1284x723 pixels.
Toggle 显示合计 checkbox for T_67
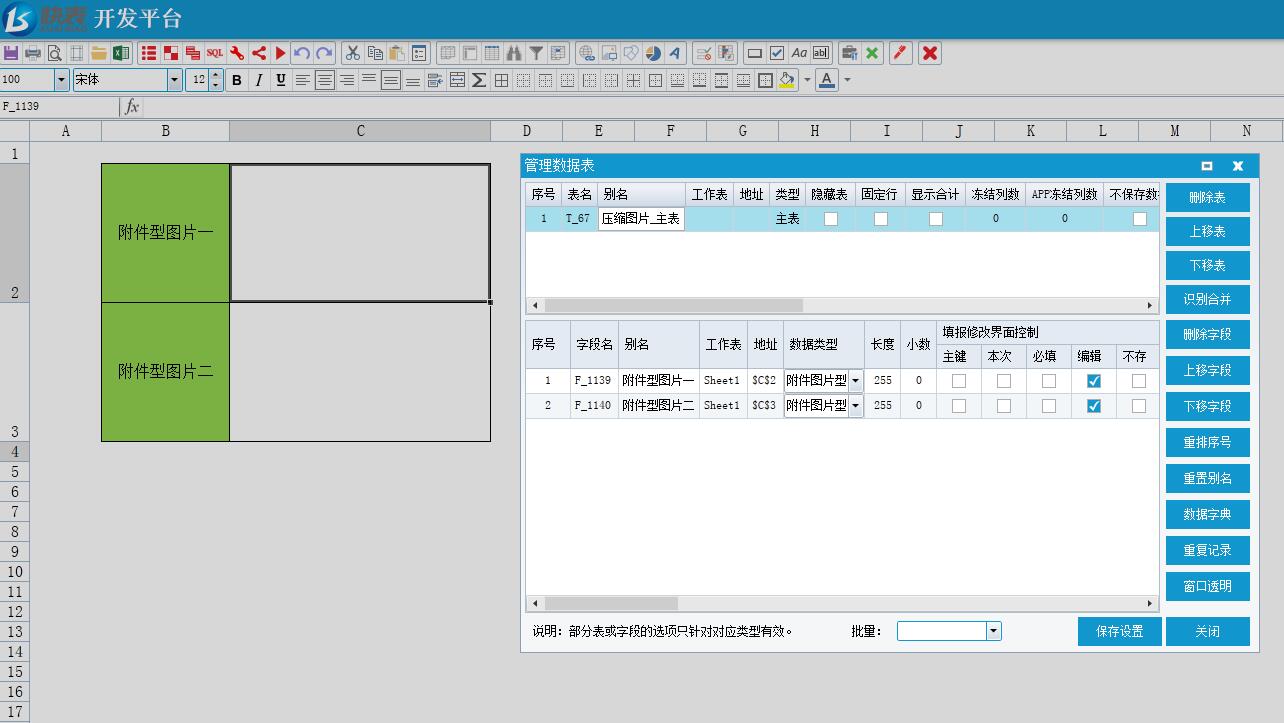935,219
